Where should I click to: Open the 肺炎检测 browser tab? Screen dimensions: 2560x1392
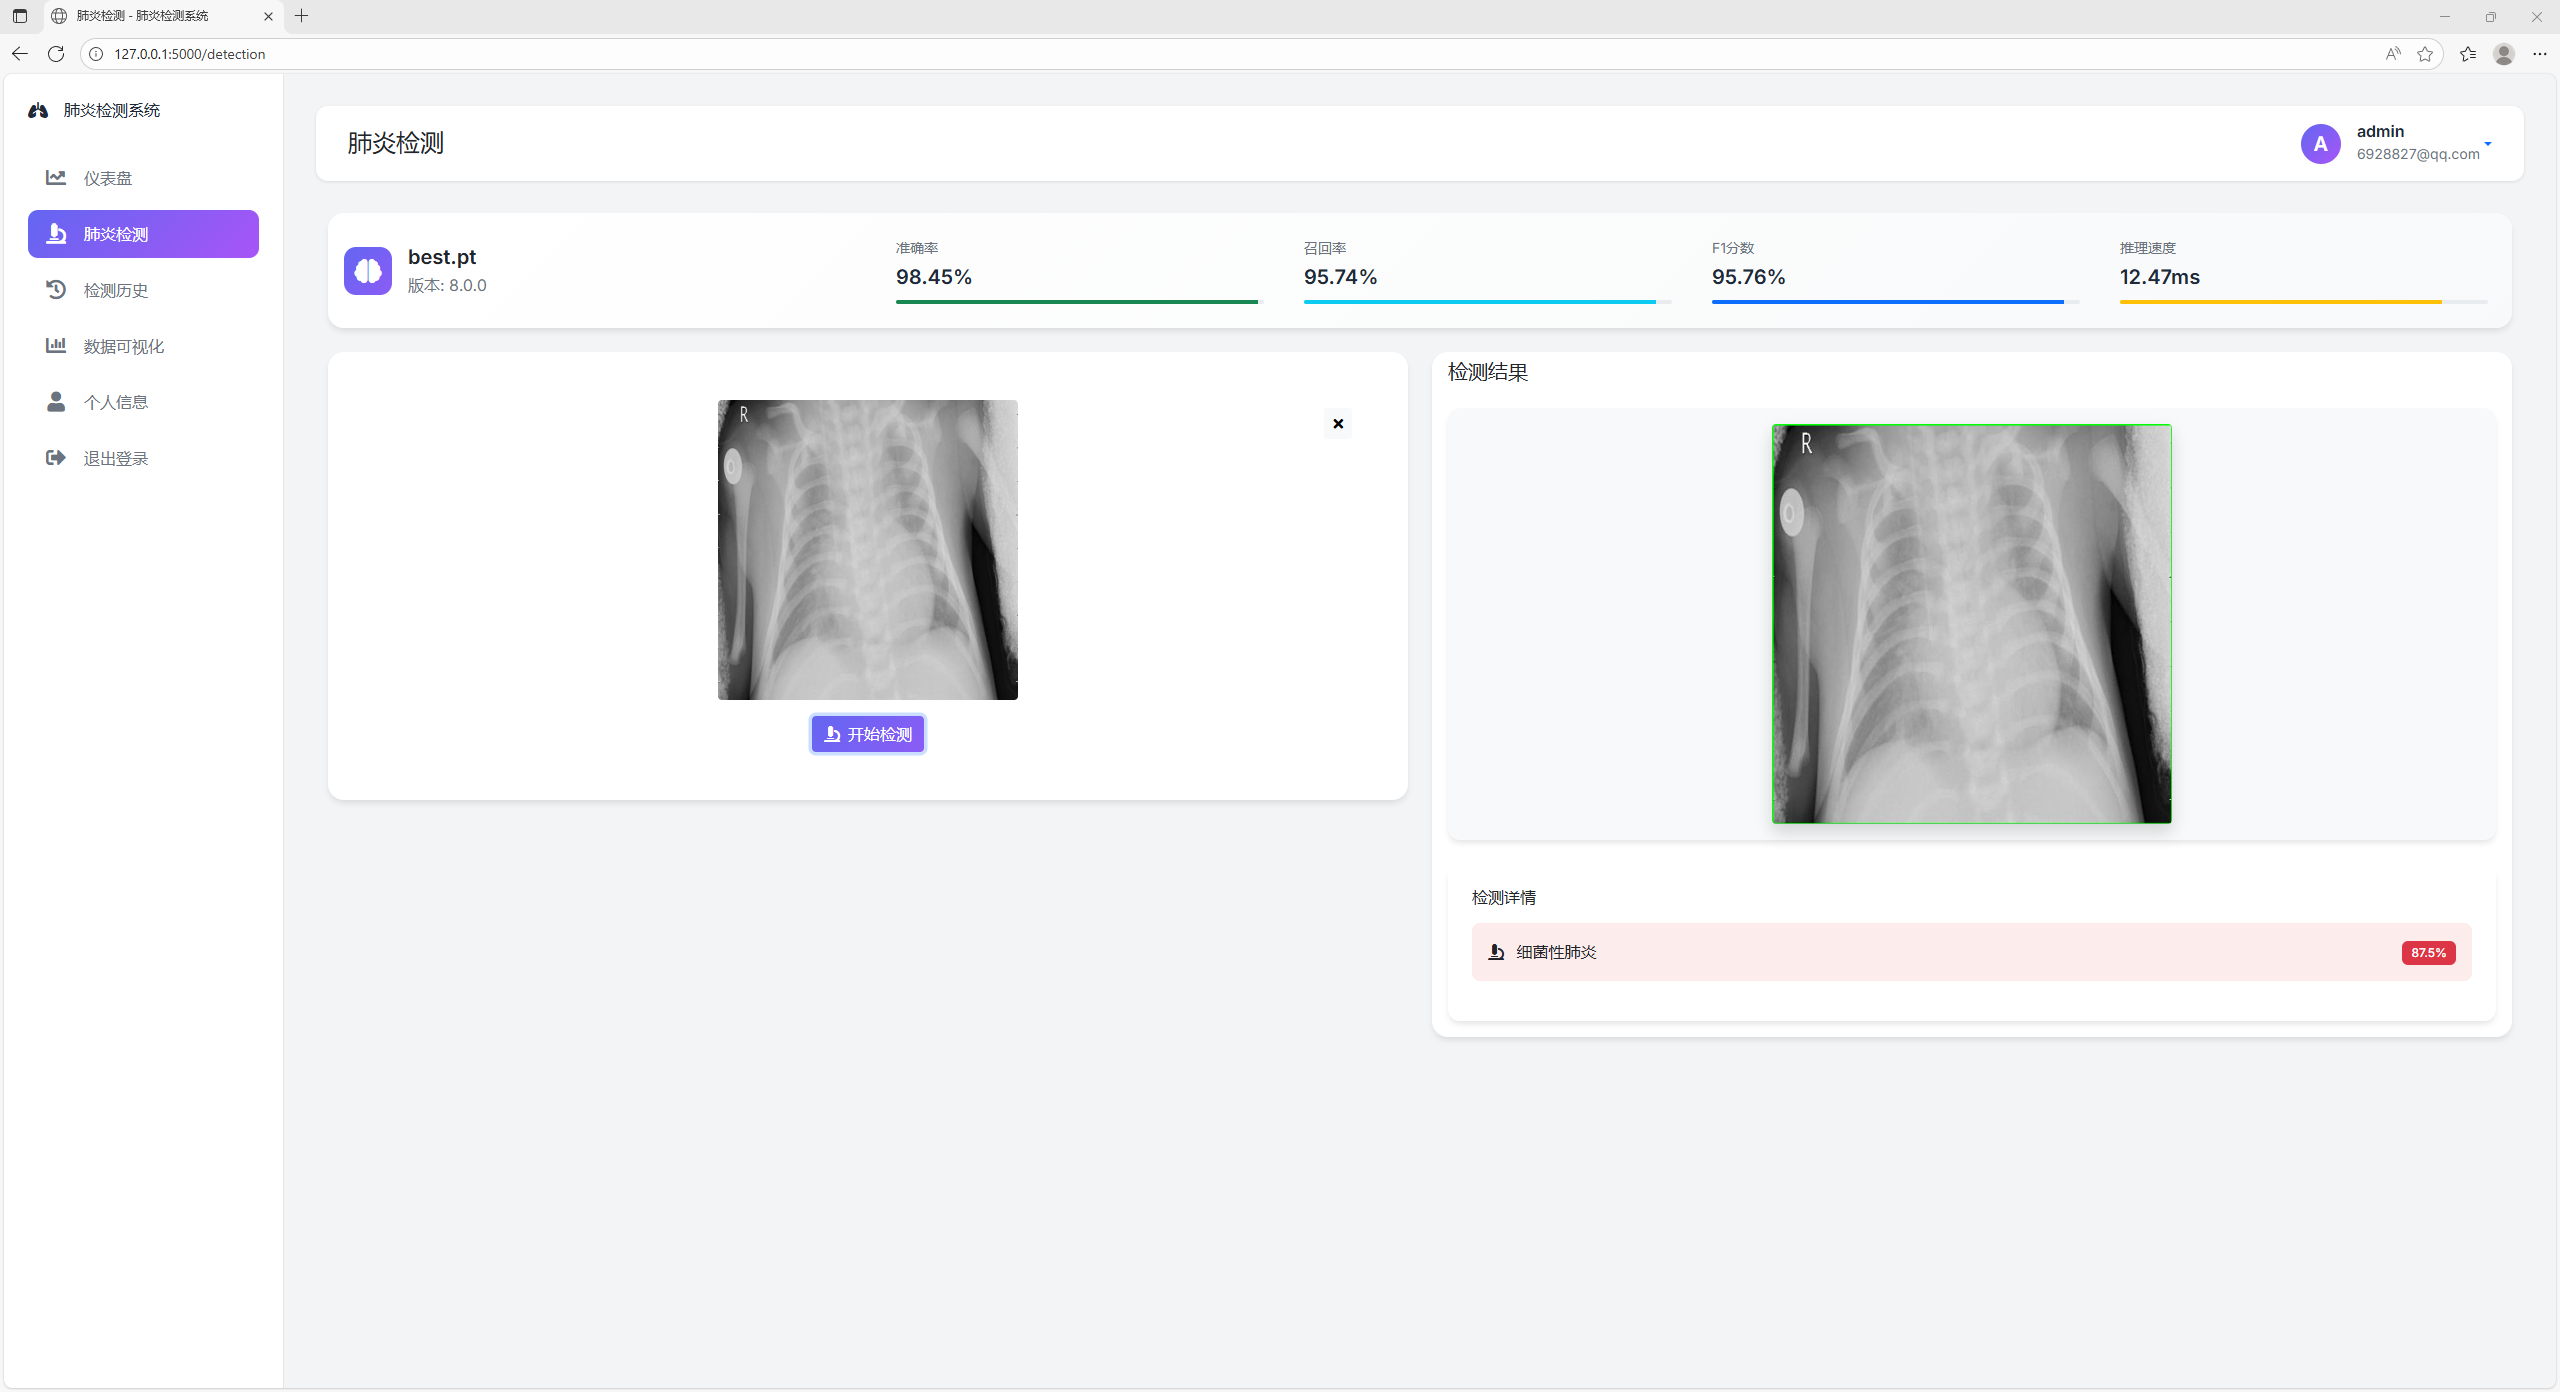coord(143,16)
